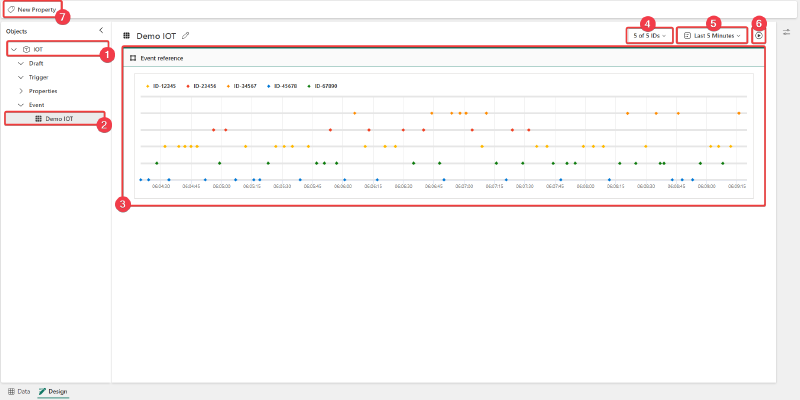Viewport: 800px width, 400px height.
Task: Switch to the Design tab
Action: tap(53, 392)
